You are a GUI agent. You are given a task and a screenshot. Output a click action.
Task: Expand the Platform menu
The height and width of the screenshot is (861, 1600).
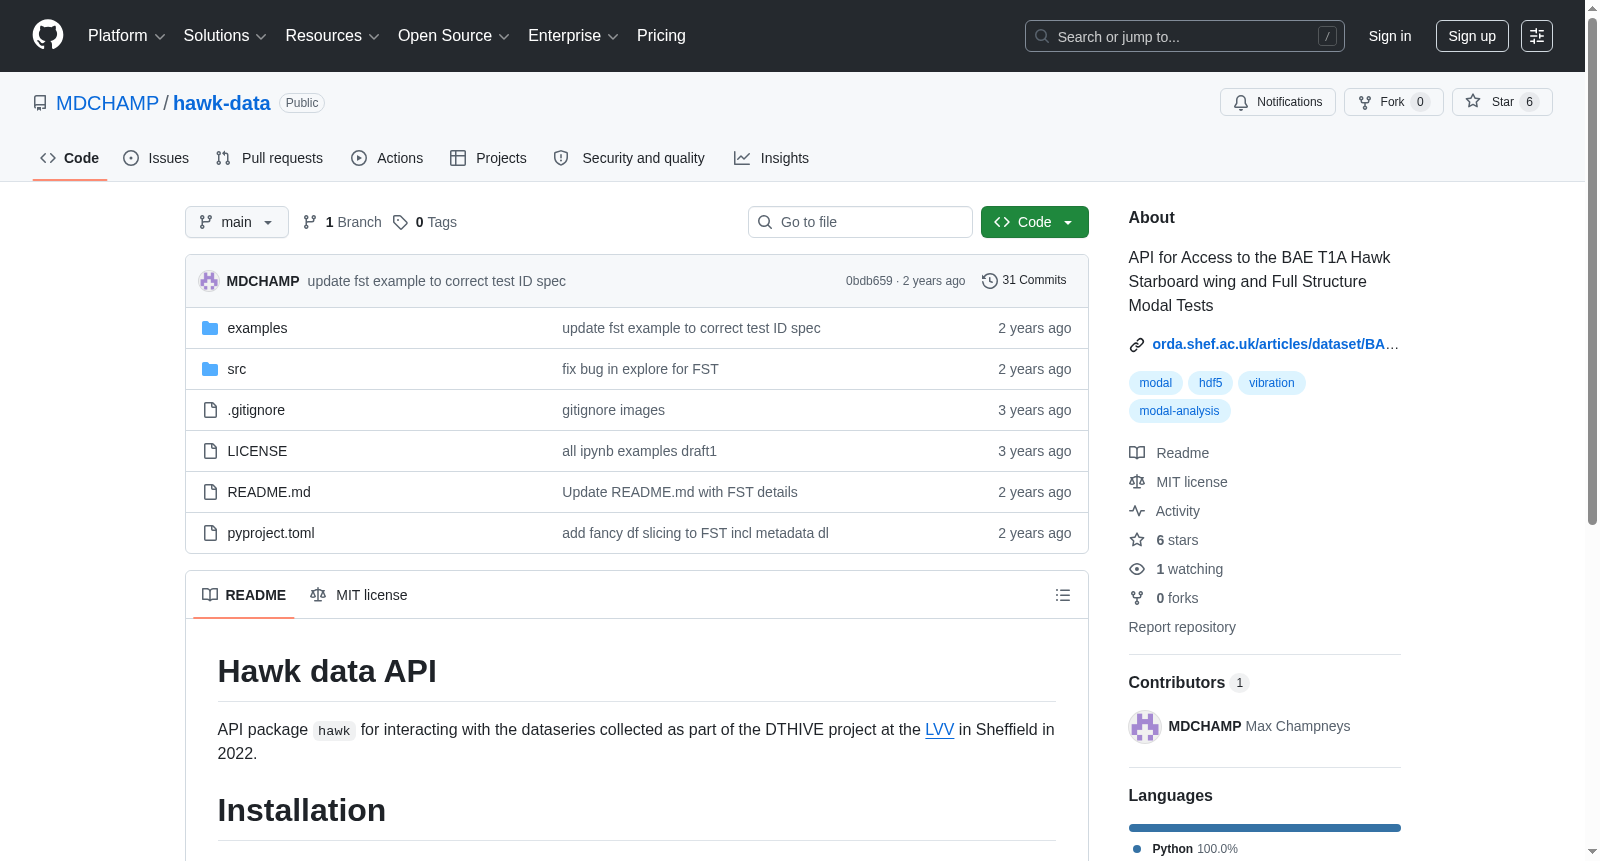click(x=126, y=36)
